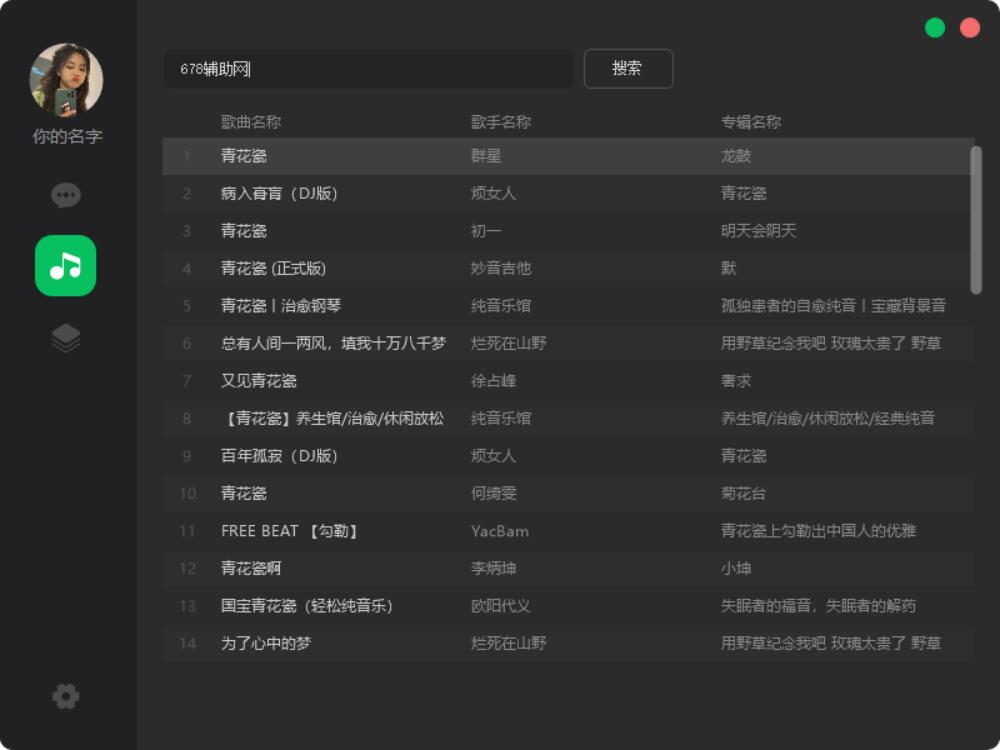Screen dimensions: 1000x750
Task: Click the 你的名字 username label
Action: (67, 136)
